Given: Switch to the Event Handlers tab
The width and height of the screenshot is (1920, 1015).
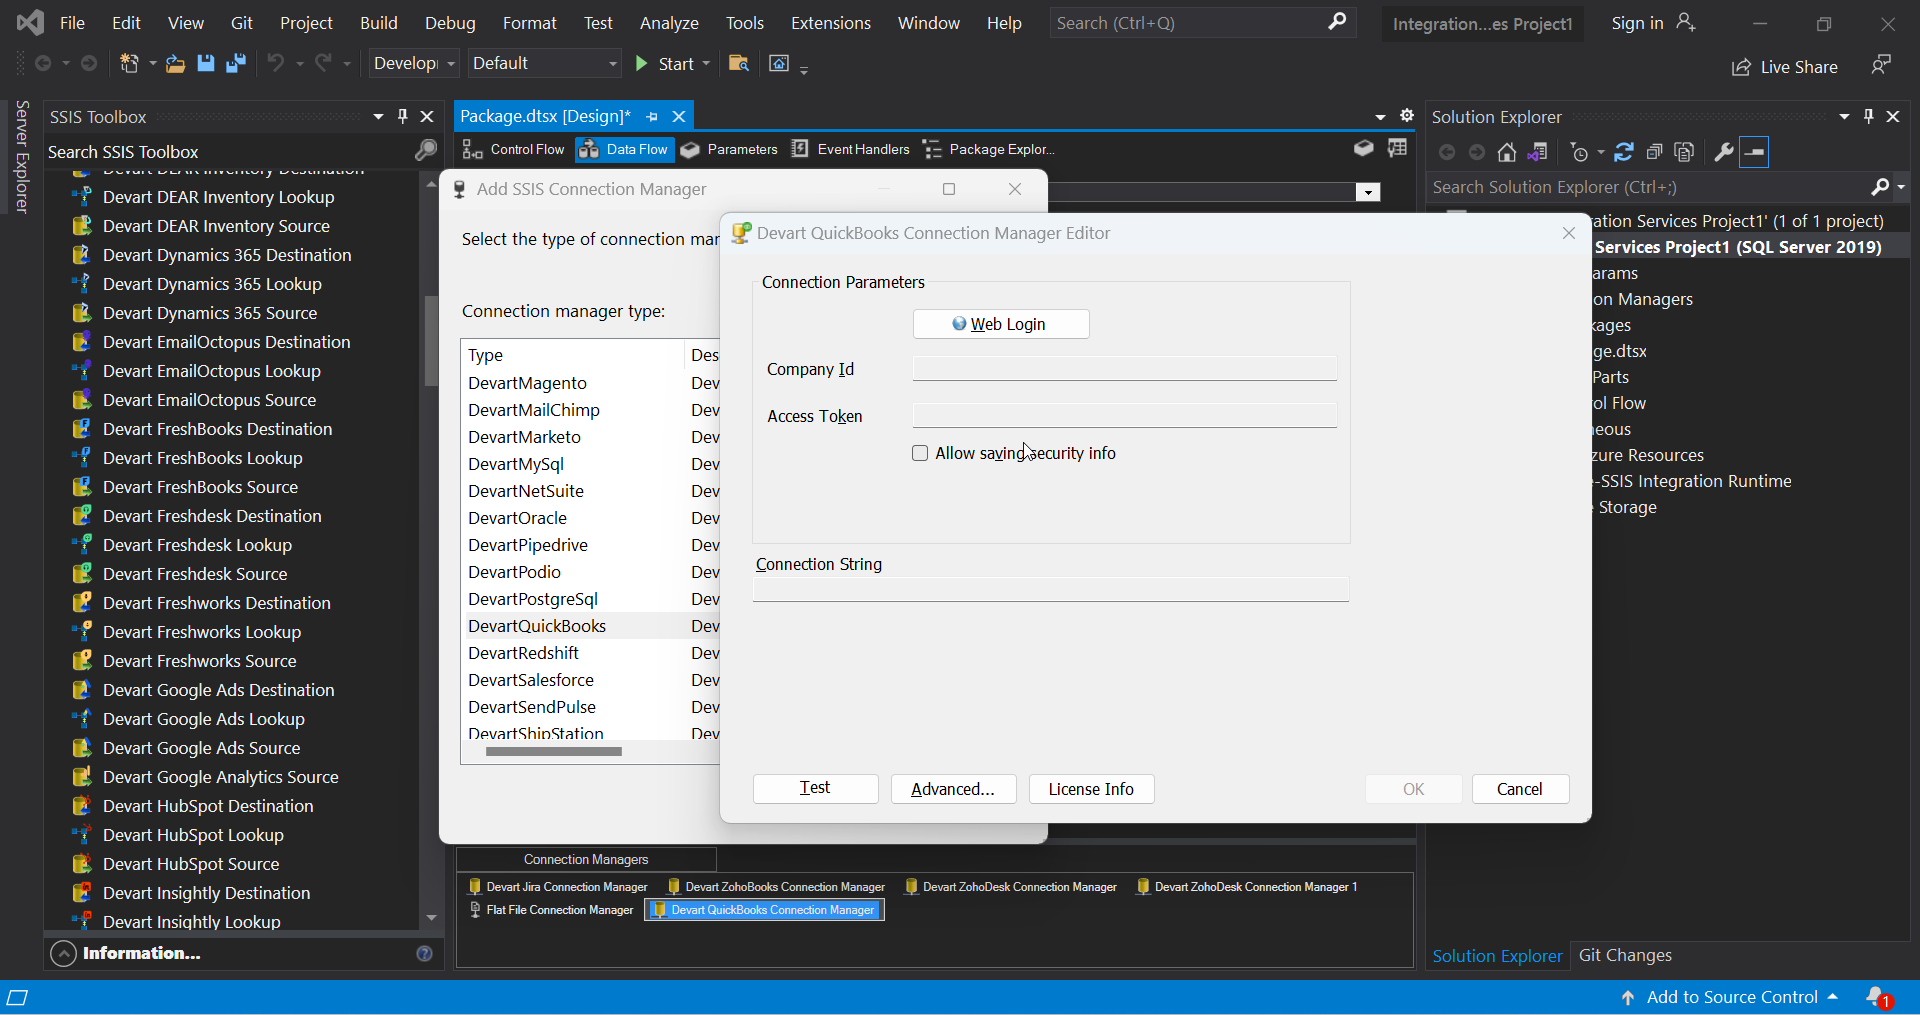Looking at the screenshot, I should point(851,149).
